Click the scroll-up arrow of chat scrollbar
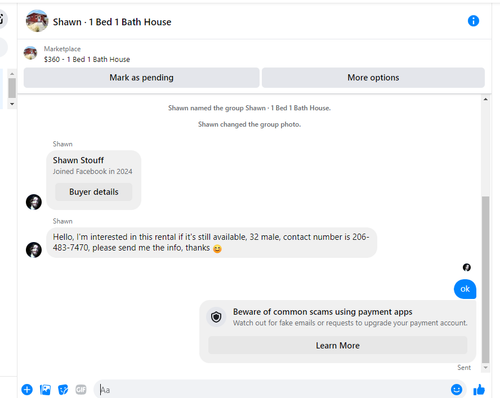The width and height of the screenshot is (500, 398). 486,99
